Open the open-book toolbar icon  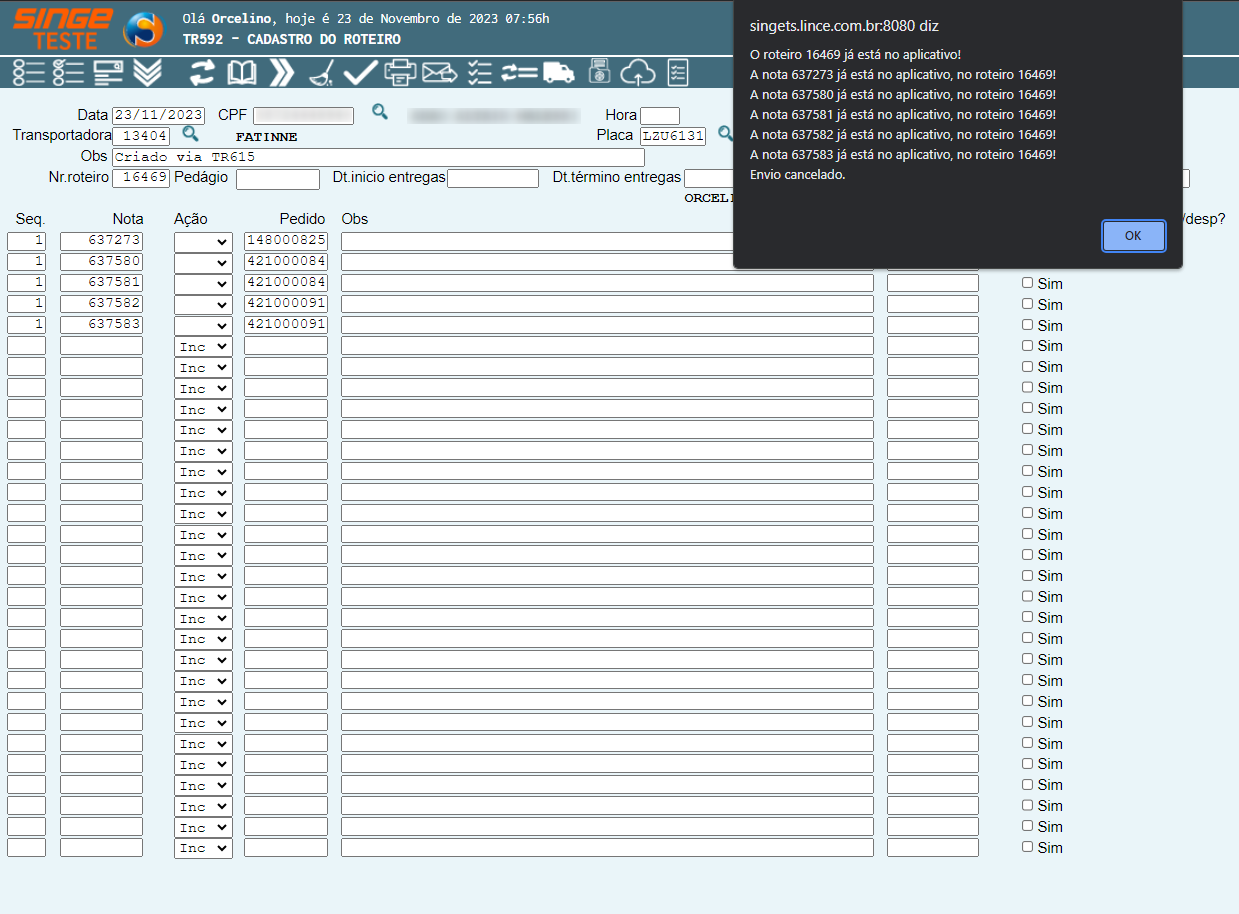[x=242, y=72]
